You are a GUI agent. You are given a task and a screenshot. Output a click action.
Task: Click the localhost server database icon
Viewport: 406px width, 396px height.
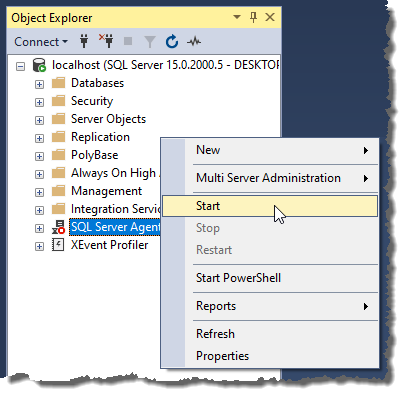pyautogui.click(x=39, y=65)
